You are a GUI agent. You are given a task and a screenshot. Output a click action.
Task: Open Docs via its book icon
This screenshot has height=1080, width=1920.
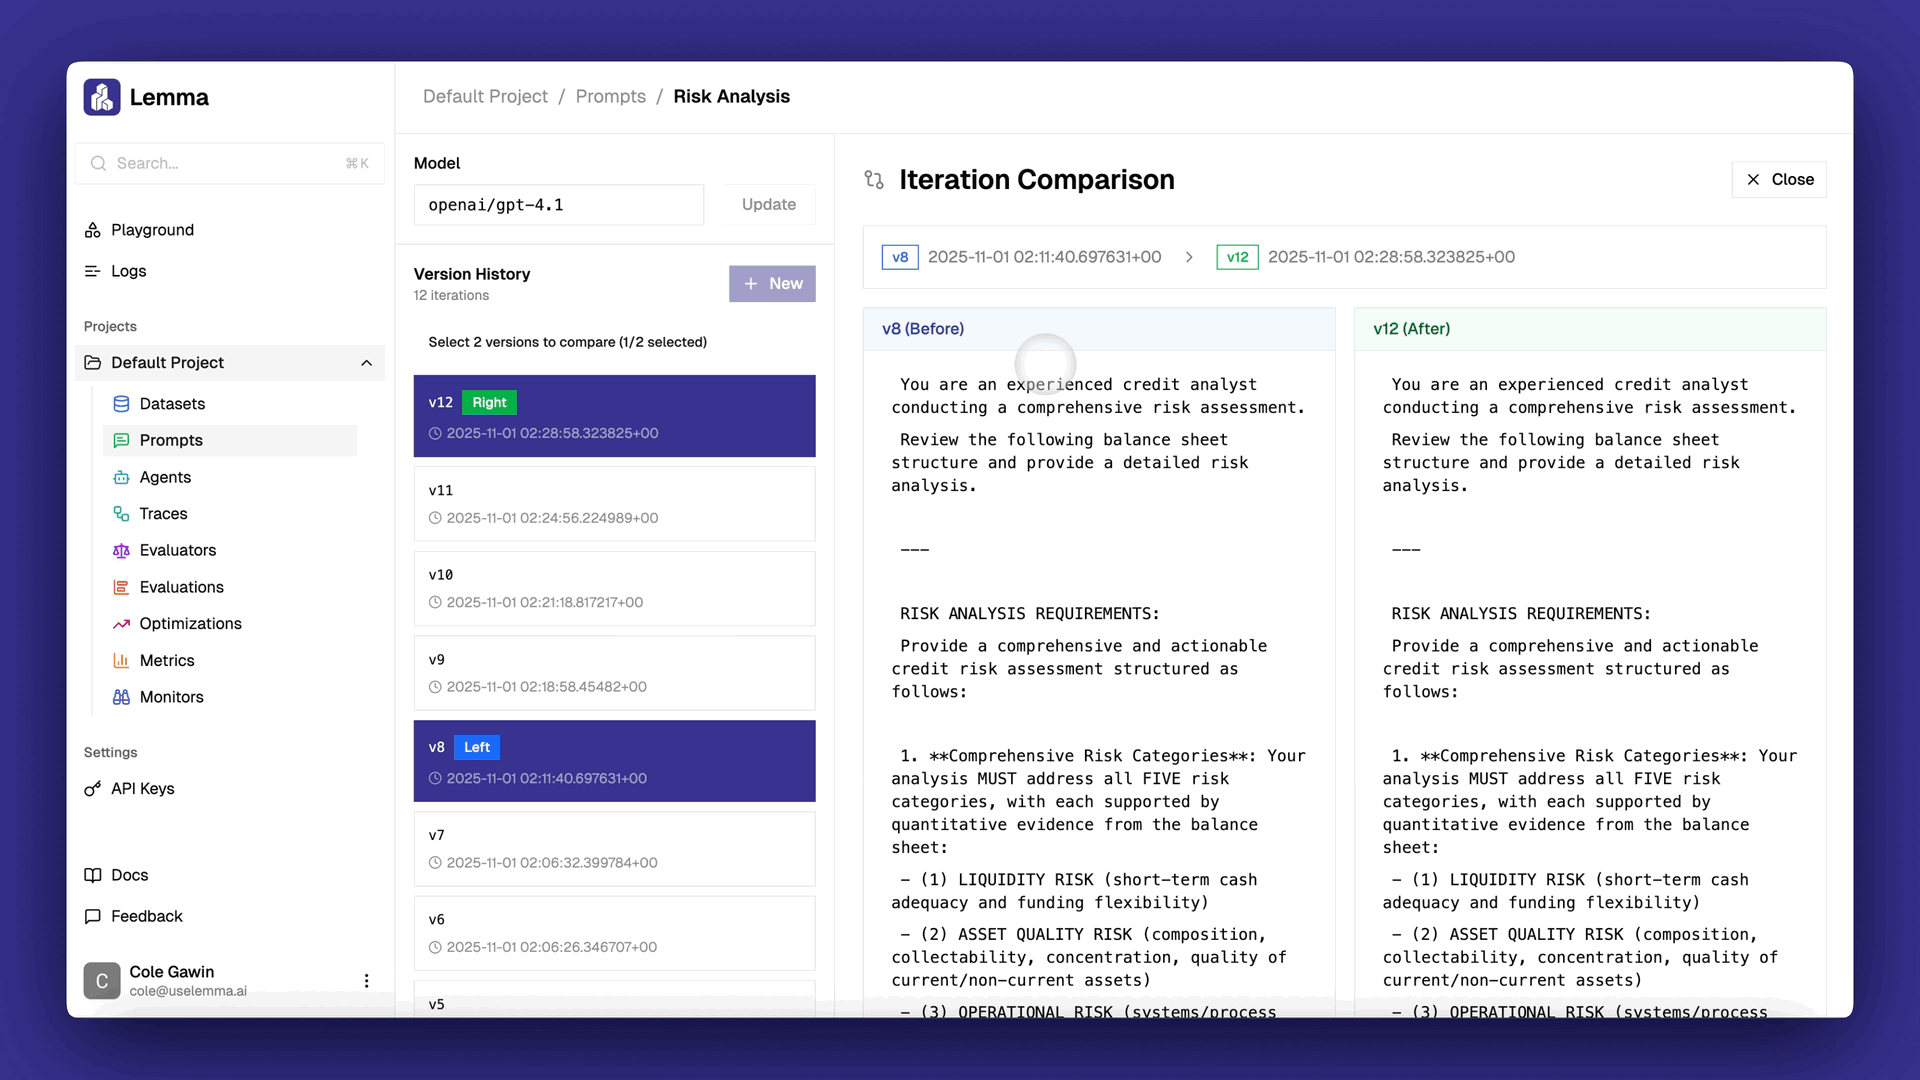[x=93, y=875]
